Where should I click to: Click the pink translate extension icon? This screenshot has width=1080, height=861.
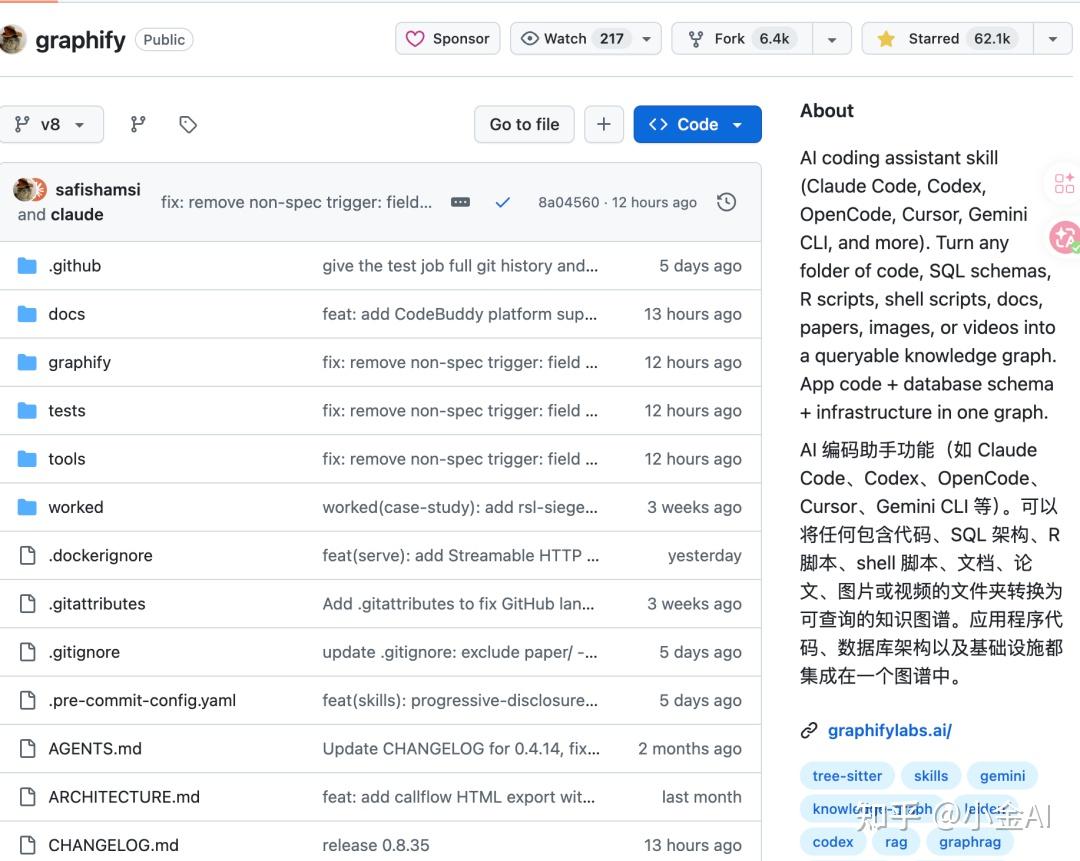click(1065, 238)
